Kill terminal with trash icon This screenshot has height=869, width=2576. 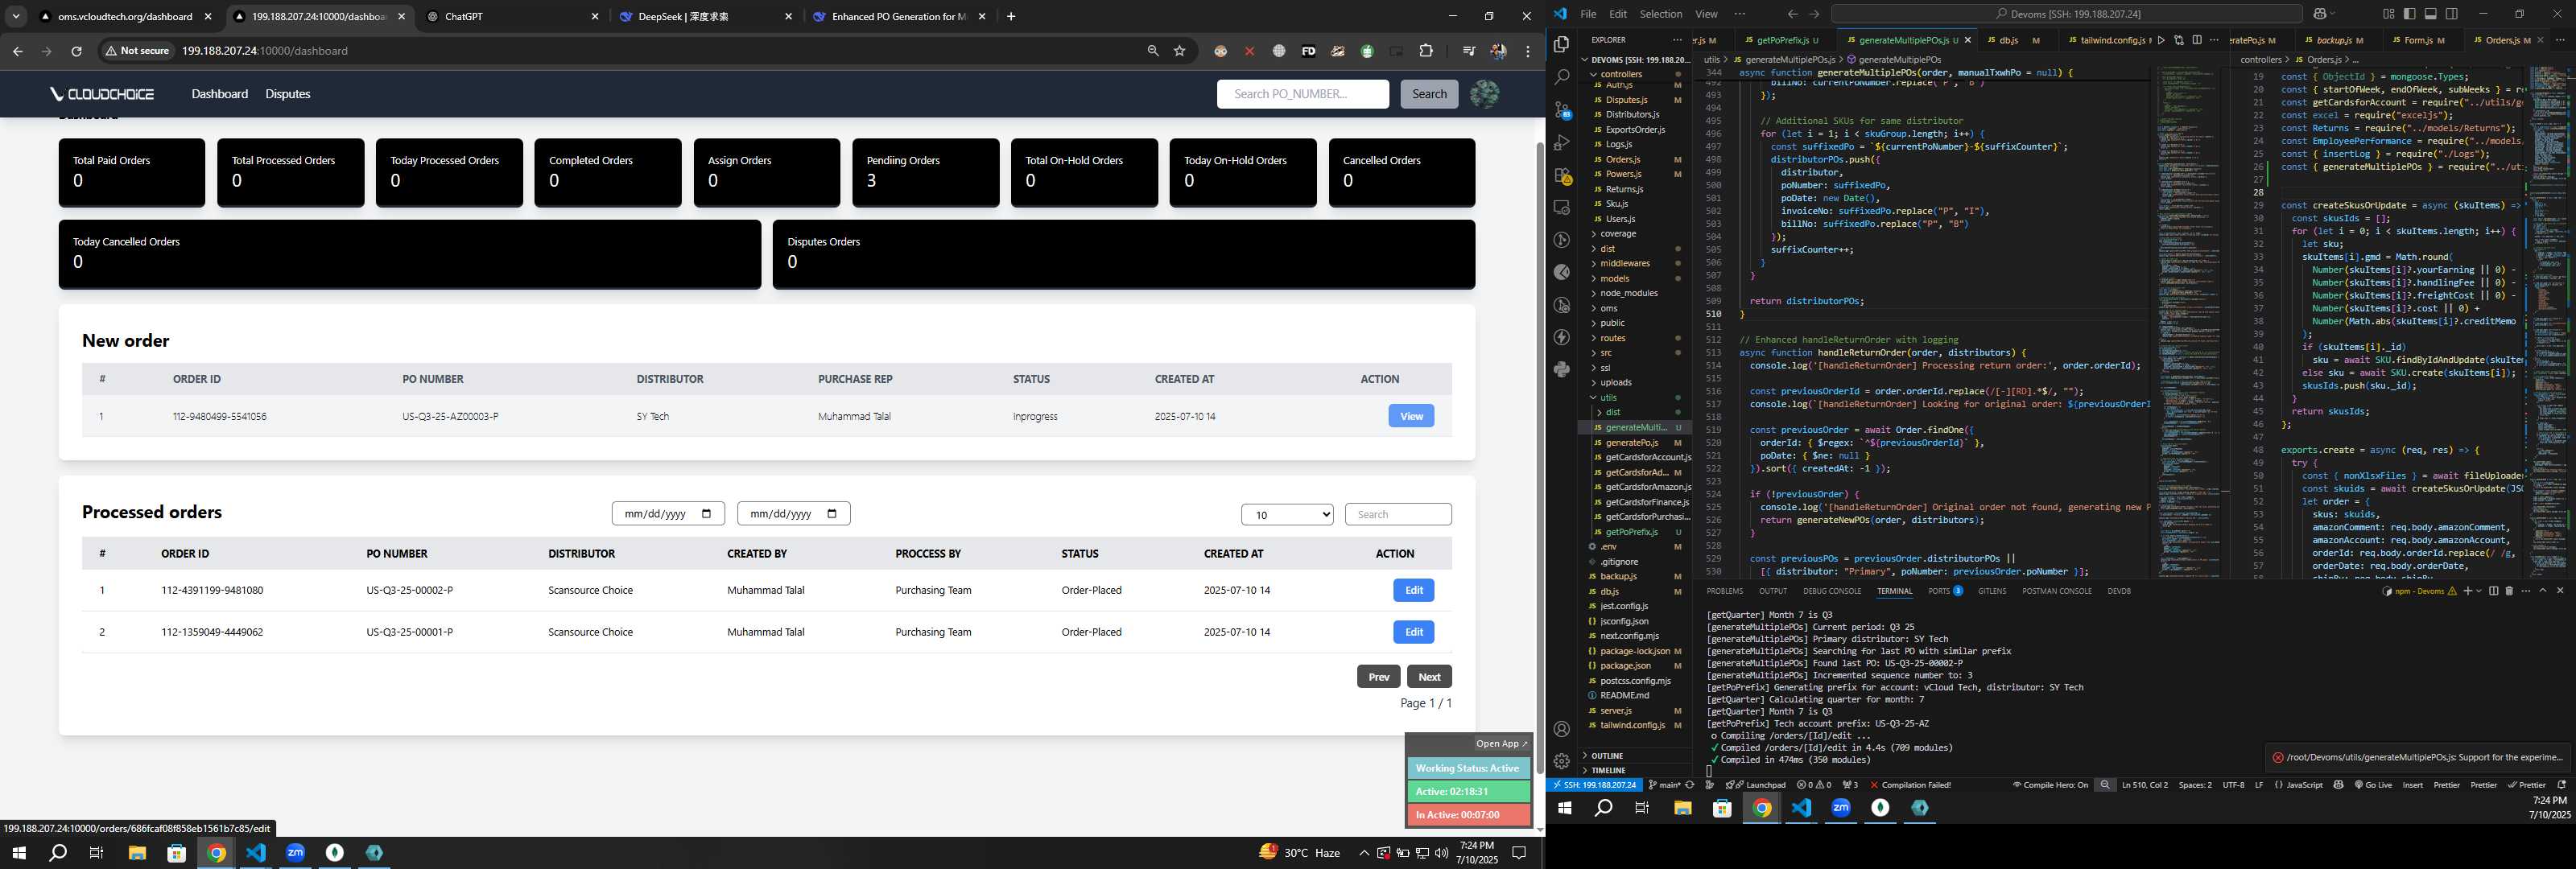(x=2508, y=591)
